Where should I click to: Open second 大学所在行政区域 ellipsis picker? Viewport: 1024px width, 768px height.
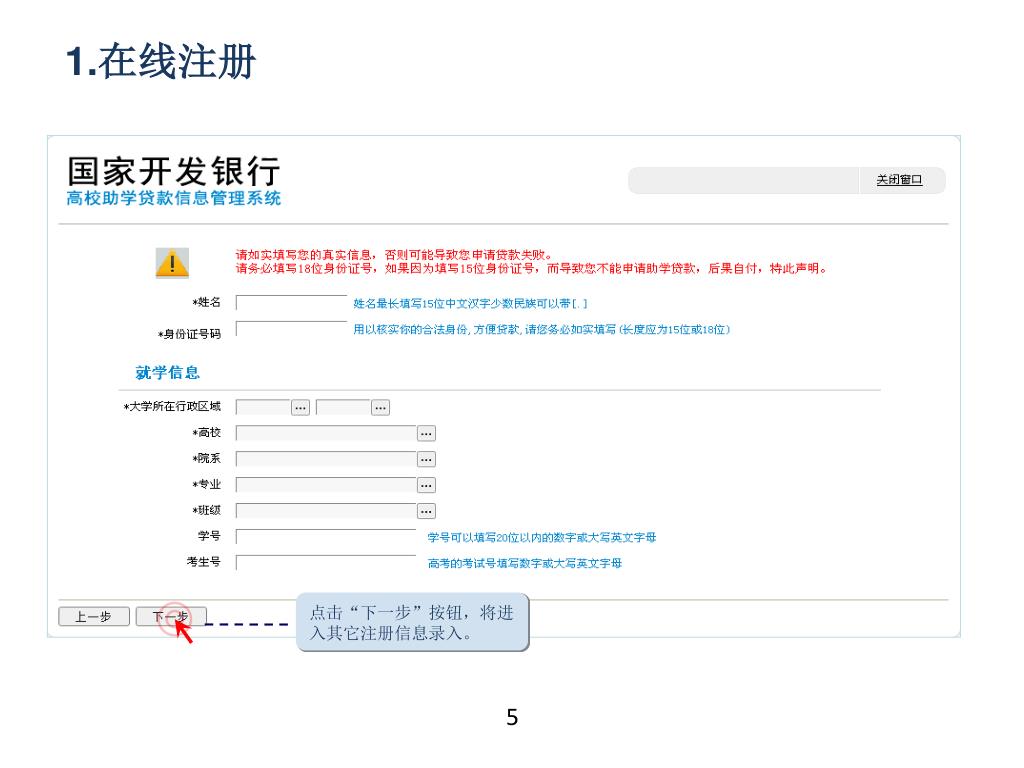pyautogui.click(x=380, y=408)
